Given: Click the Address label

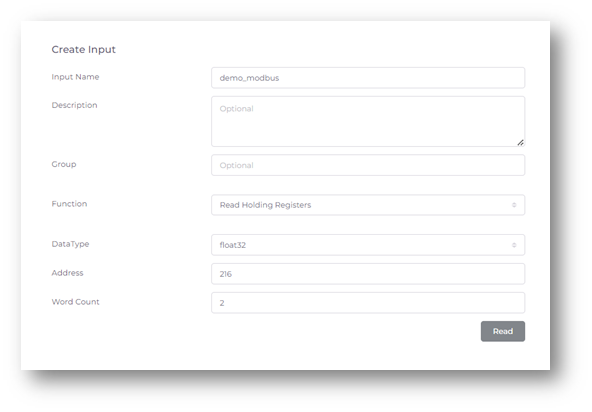Looking at the screenshot, I should click(67, 273).
